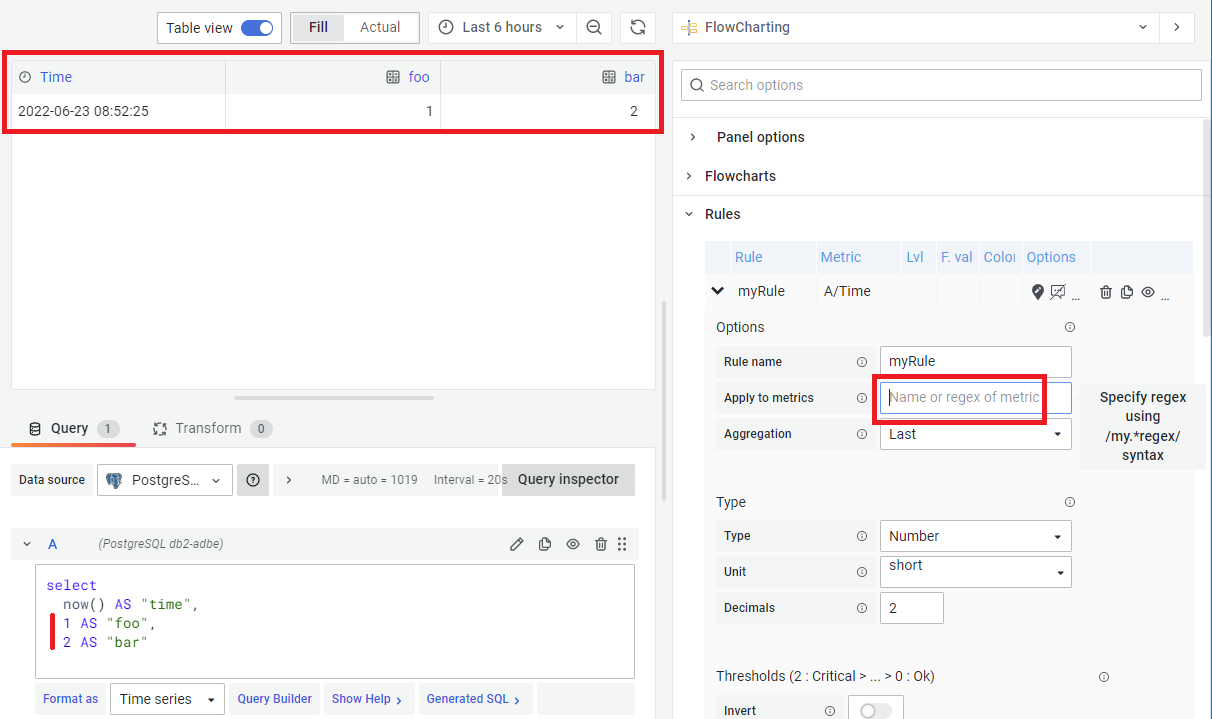Screen dimensions: 1212x719
Task: Click the Show Help button
Action: coord(367,699)
